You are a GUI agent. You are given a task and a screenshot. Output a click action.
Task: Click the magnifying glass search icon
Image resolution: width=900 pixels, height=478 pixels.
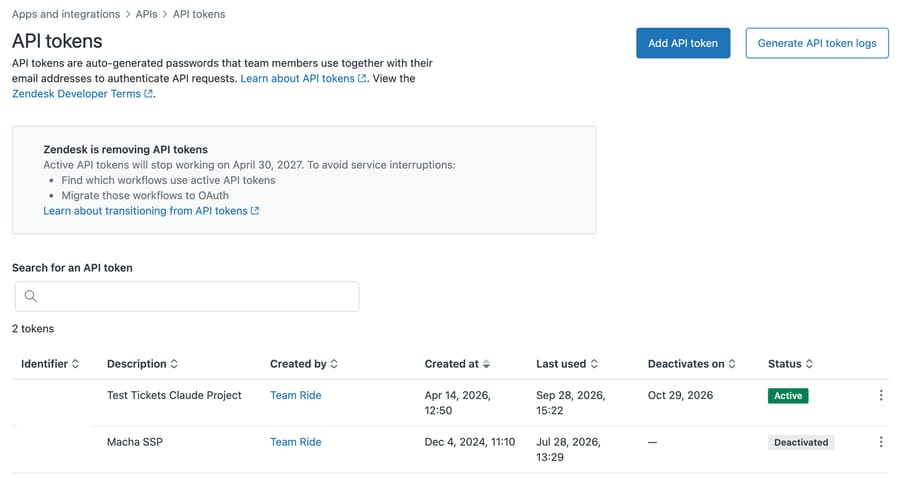pyautogui.click(x=30, y=296)
